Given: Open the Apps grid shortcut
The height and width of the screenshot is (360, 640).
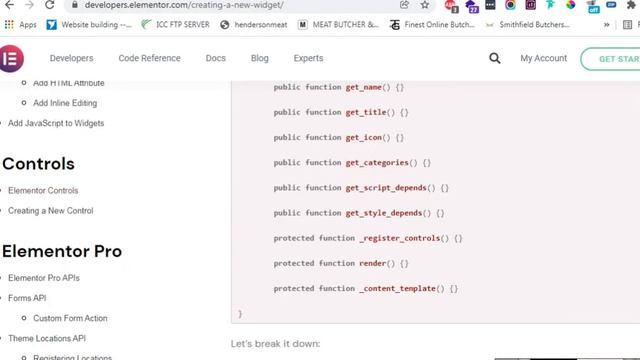Looking at the screenshot, I should (x=20, y=24).
